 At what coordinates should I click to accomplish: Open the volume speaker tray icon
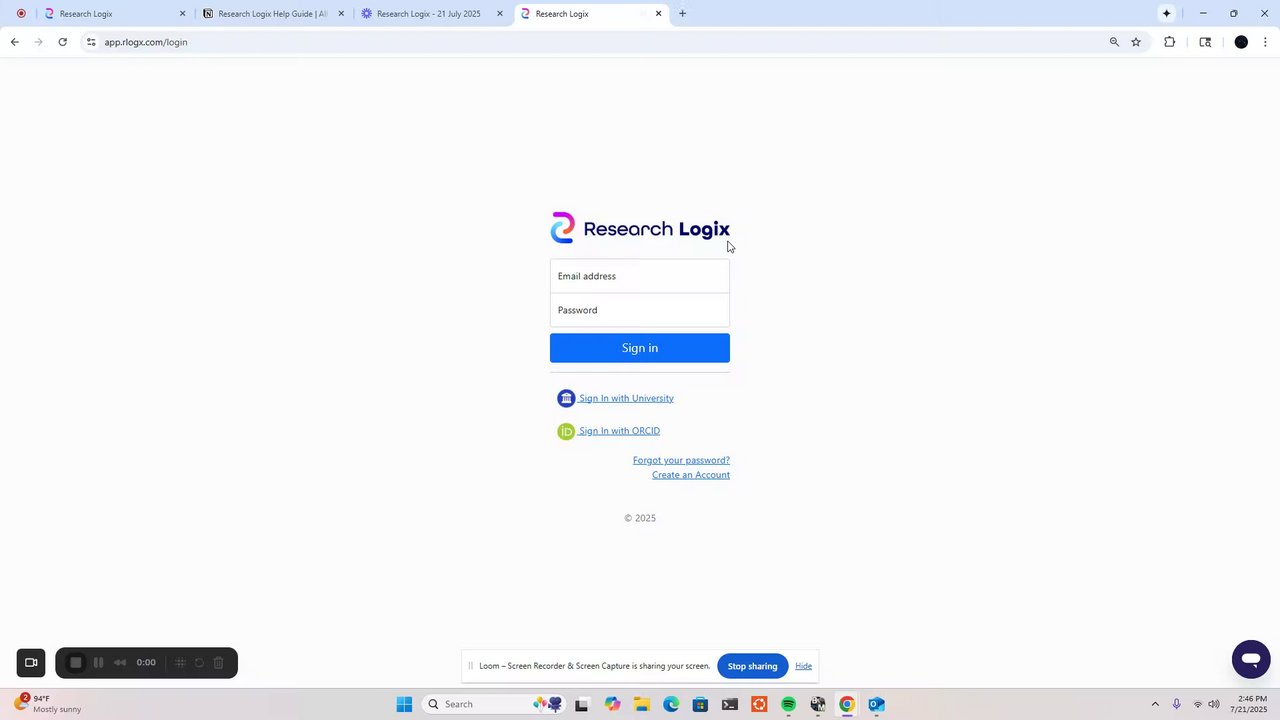click(x=1214, y=704)
